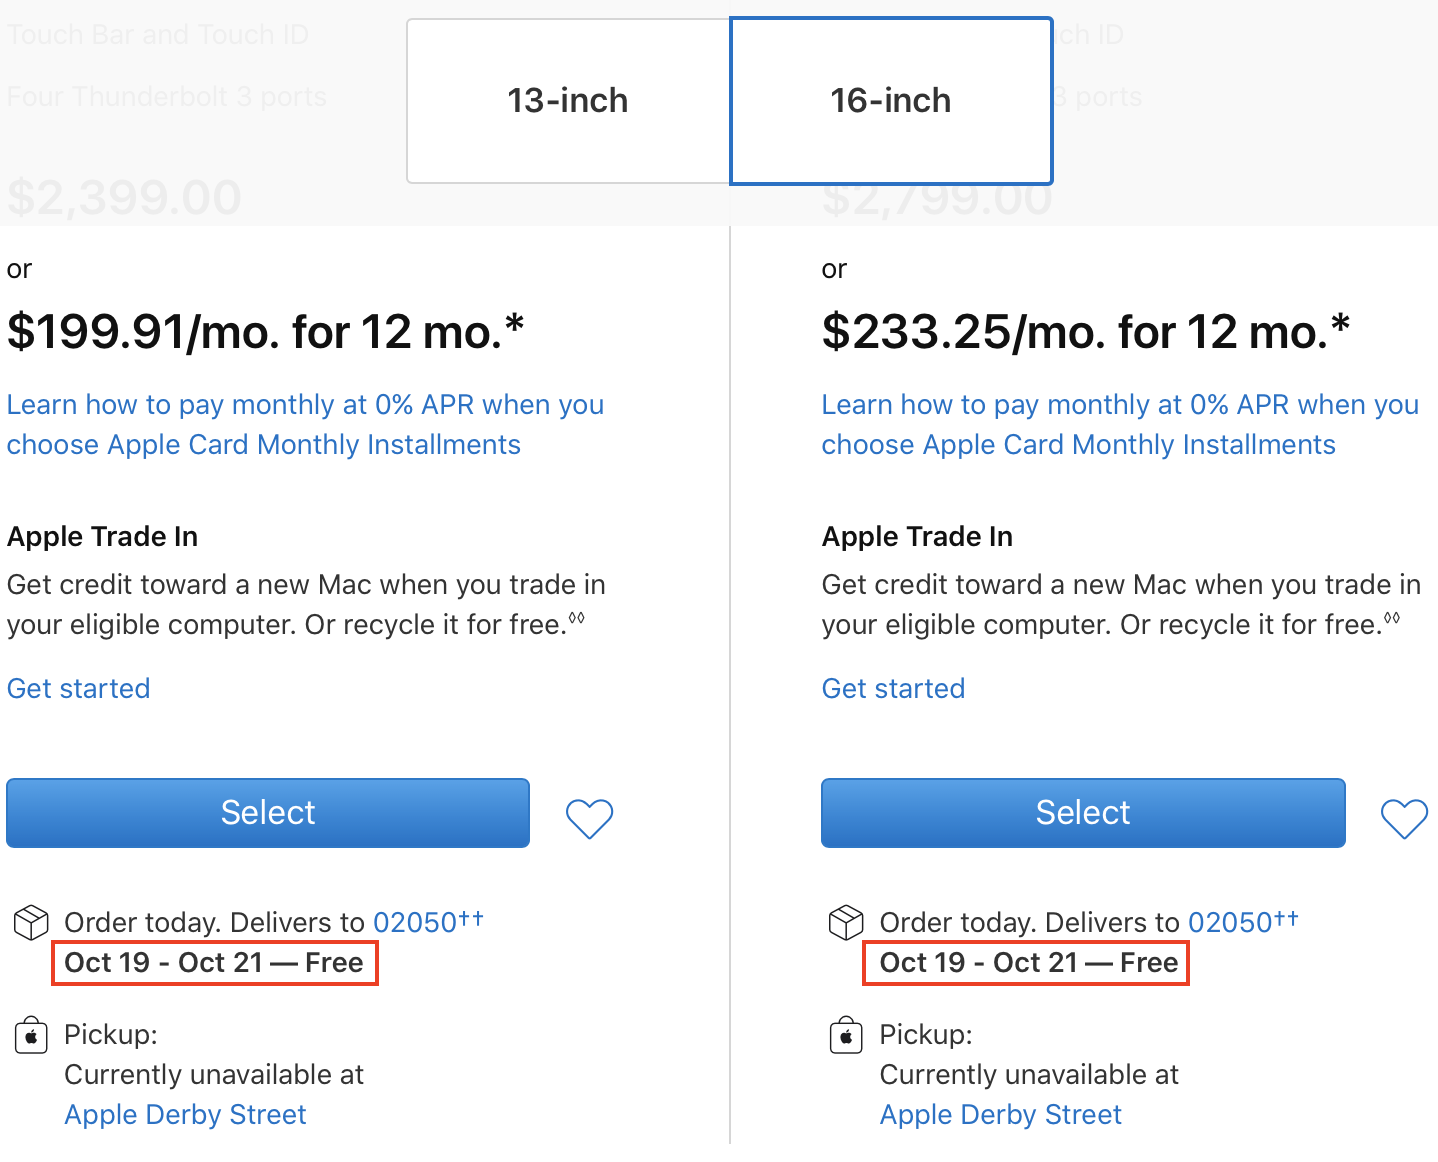Select the $233.25/mo. MacBook Pro
Image resolution: width=1438 pixels, height=1162 pixels.
click(1083, 813)
